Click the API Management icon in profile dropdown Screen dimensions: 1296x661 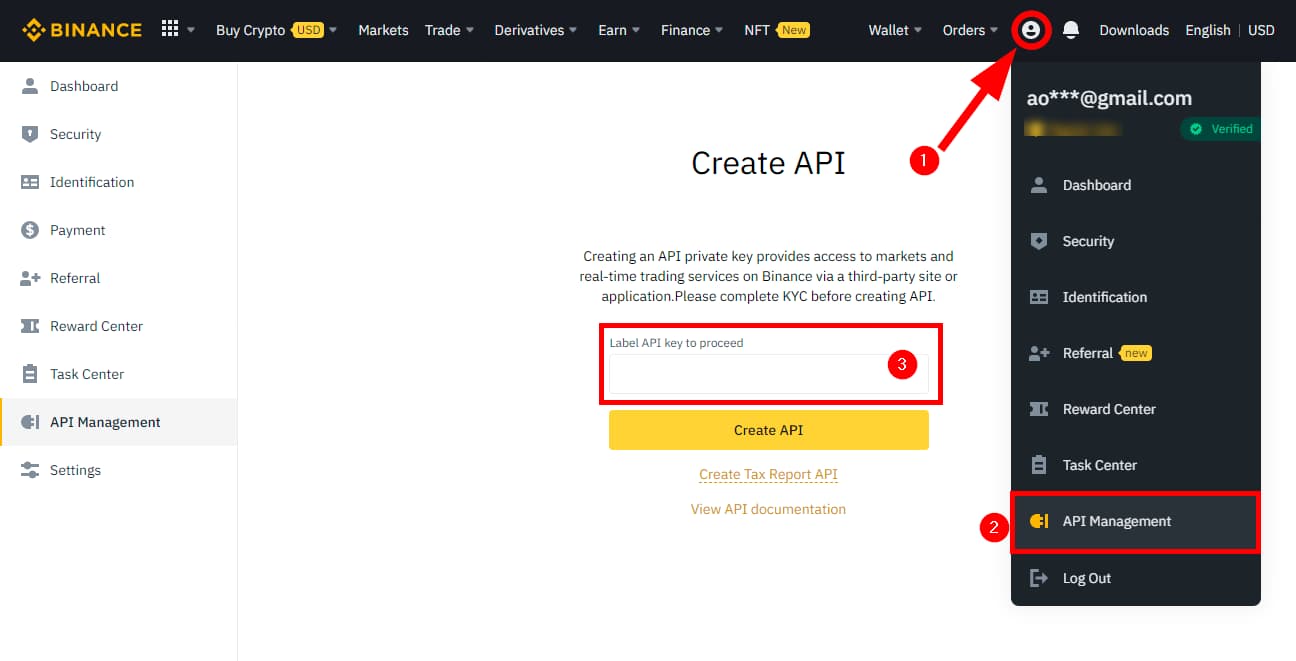1039,521
